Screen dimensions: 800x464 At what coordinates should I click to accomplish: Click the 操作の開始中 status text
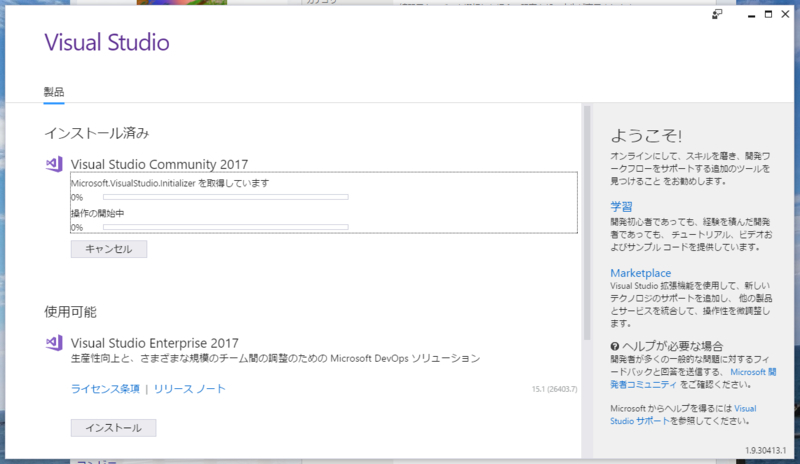click(x=97, y=213)
